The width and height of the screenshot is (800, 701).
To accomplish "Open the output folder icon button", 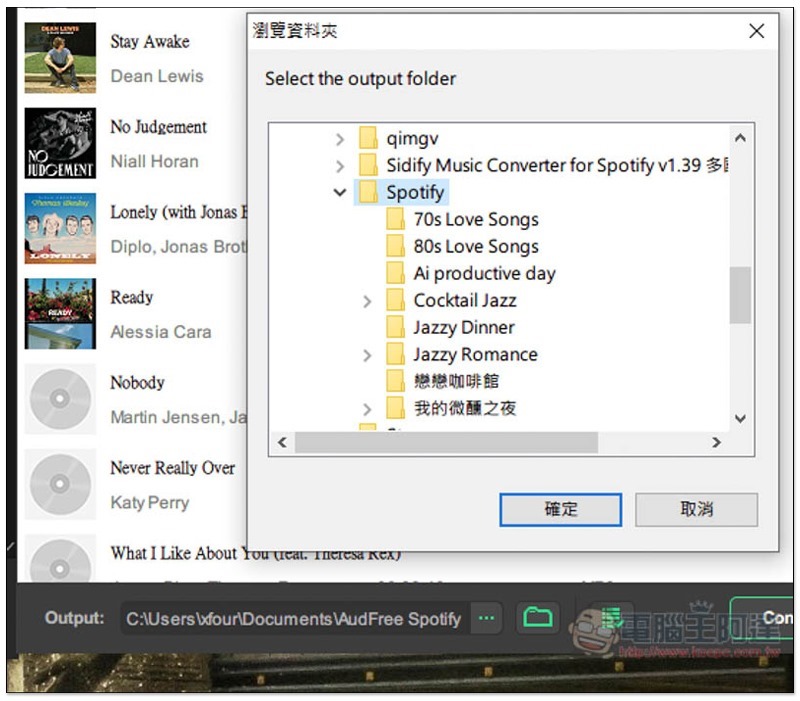I will (538, 617).
